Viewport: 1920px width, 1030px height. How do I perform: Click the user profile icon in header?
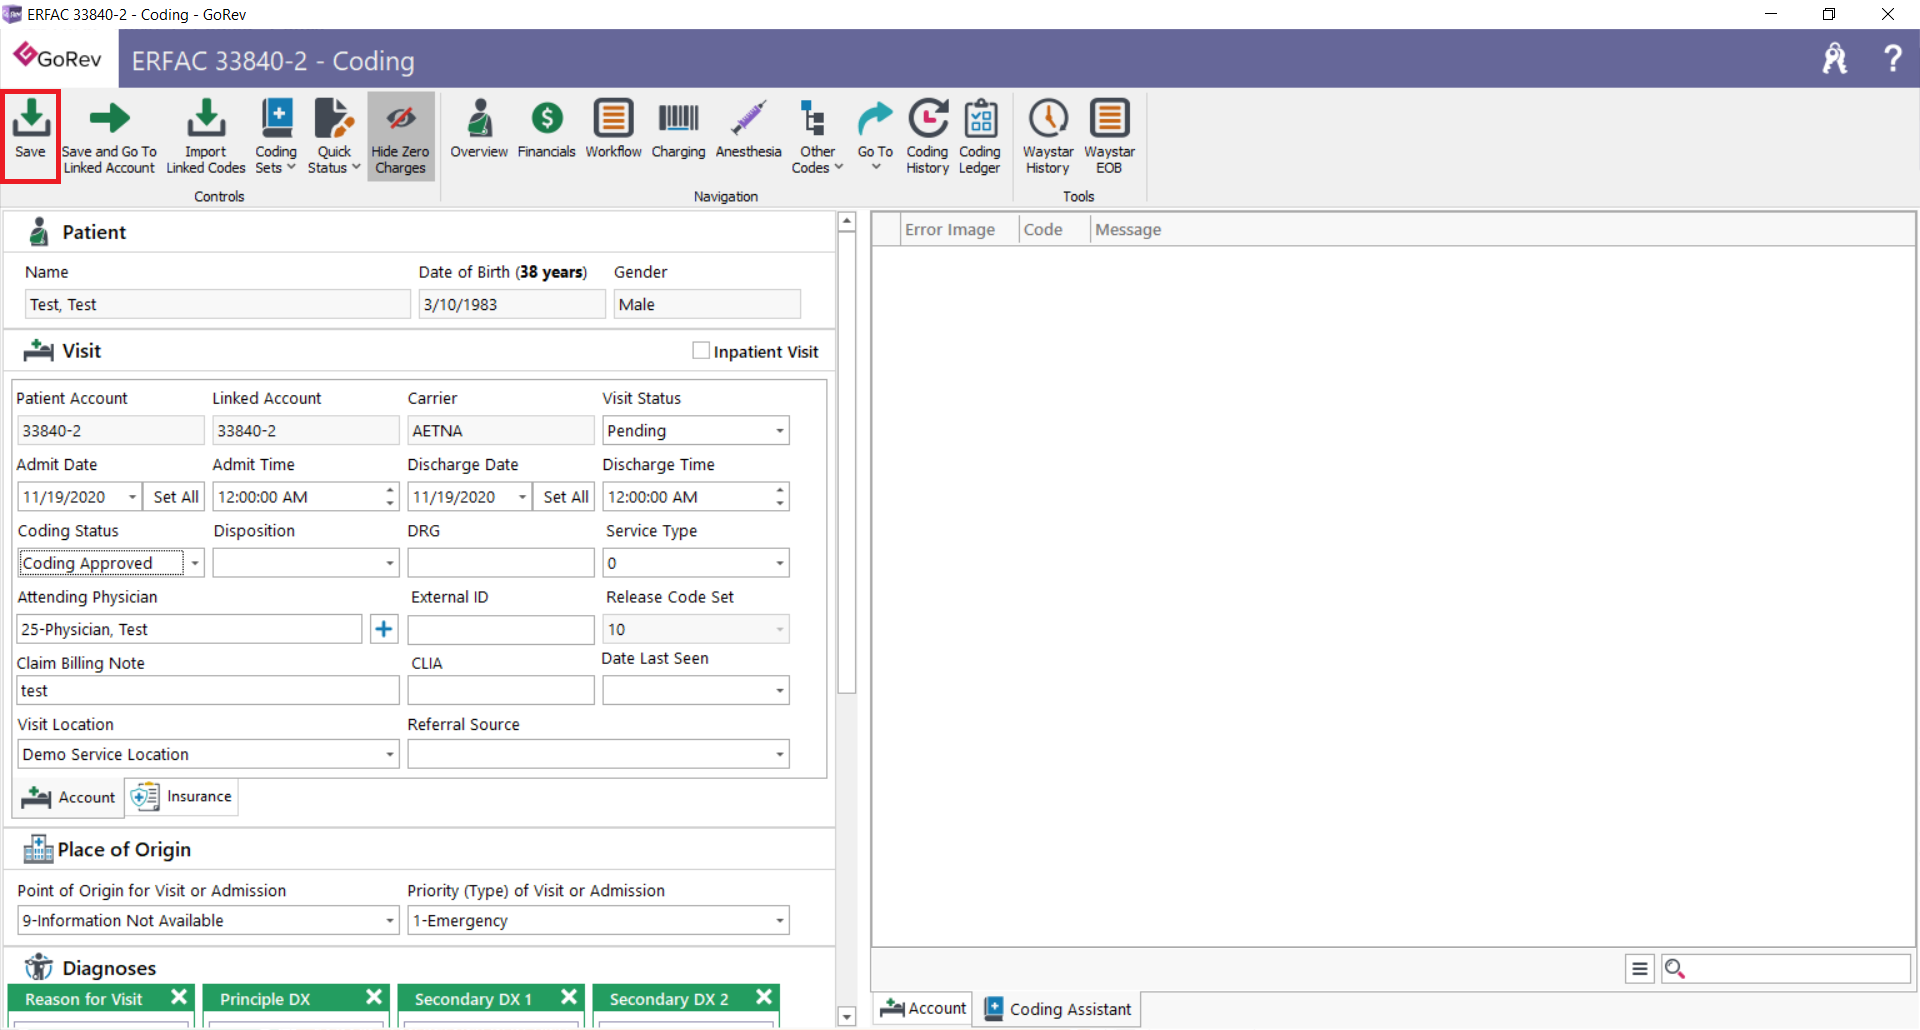click(1835, 59)
